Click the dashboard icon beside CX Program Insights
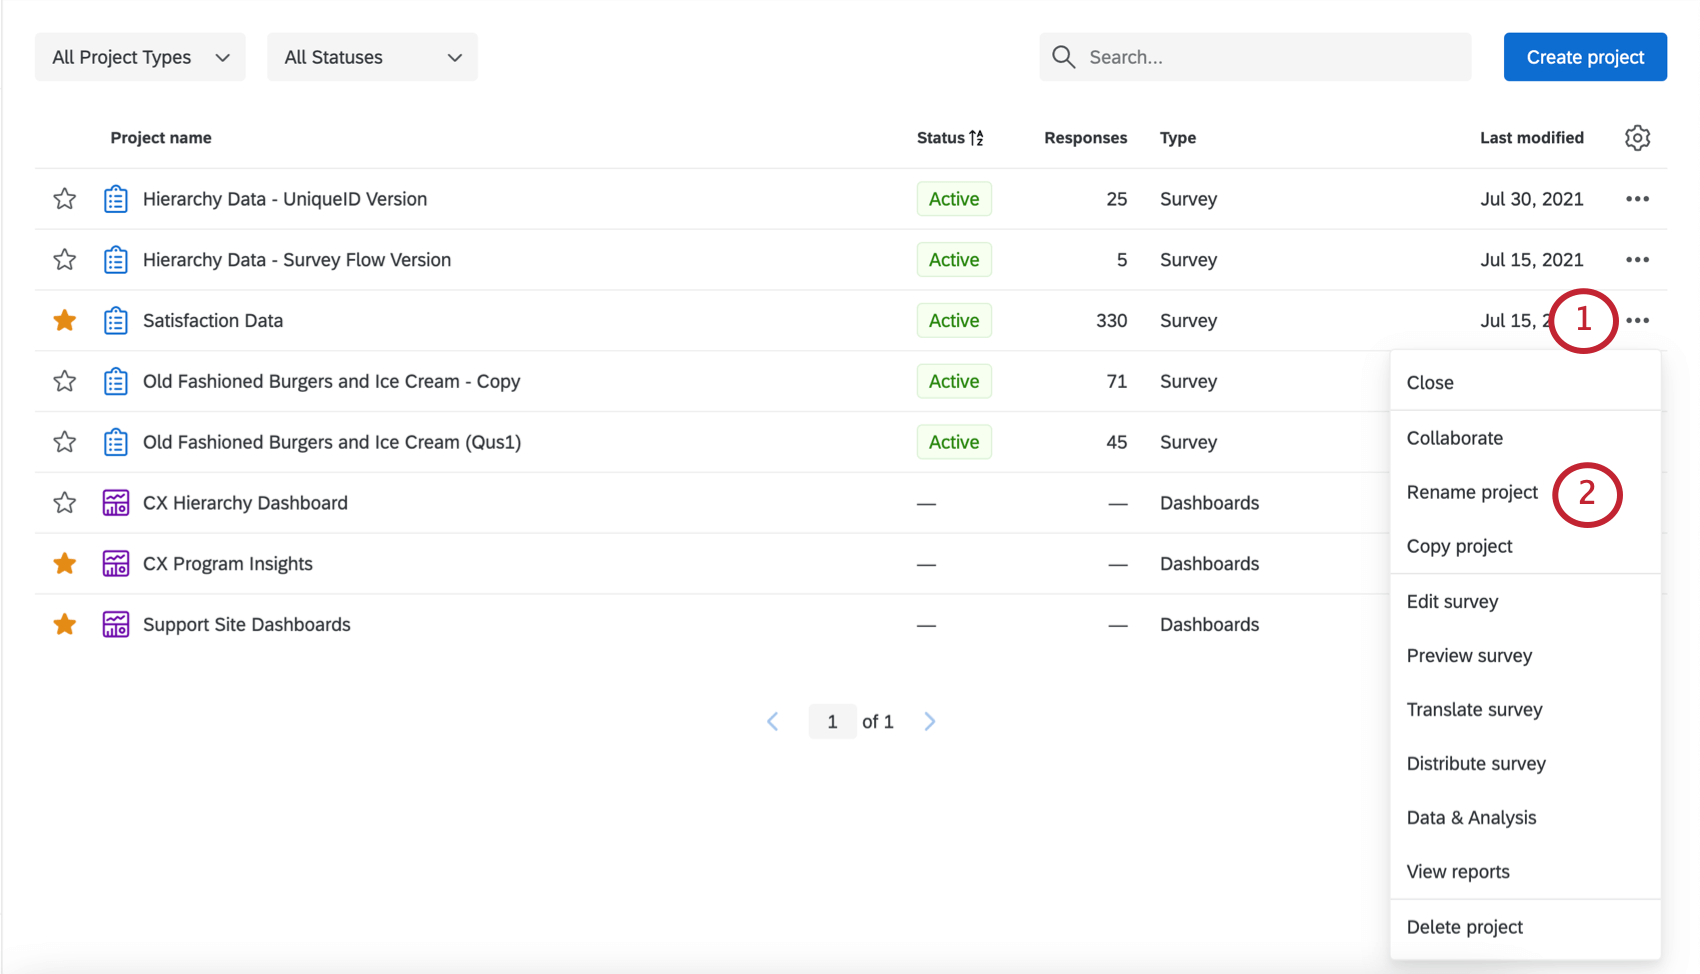 (x=115, y=563)
